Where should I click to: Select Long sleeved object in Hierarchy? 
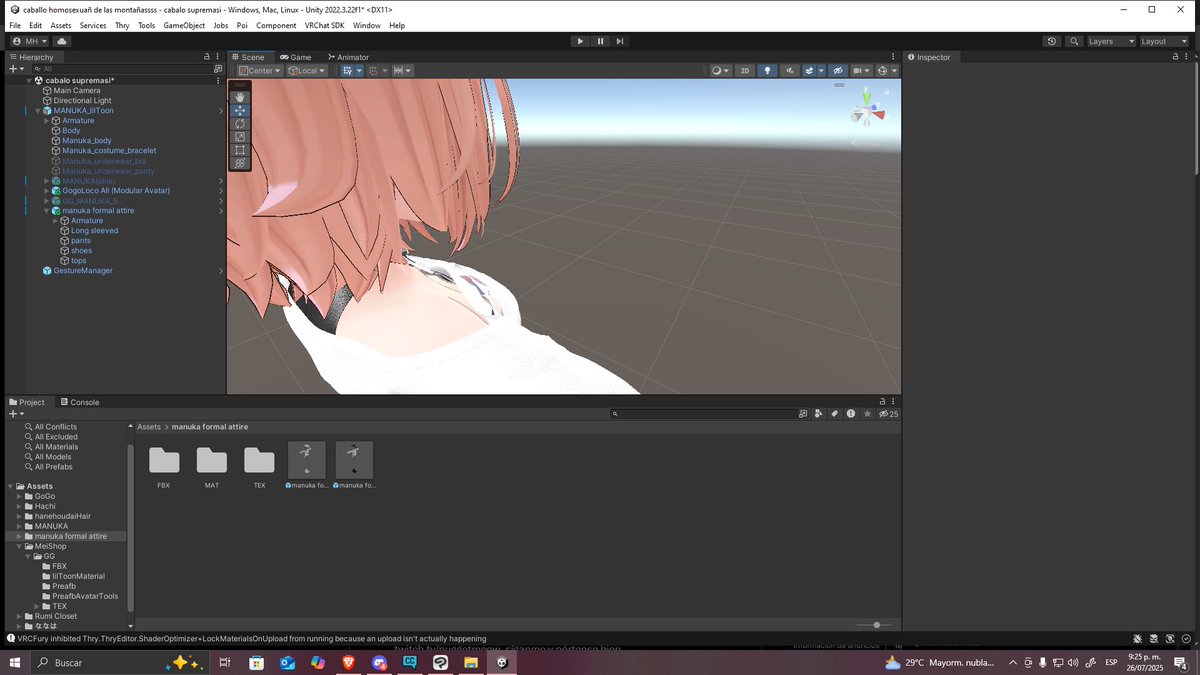[x=94, y=231]
